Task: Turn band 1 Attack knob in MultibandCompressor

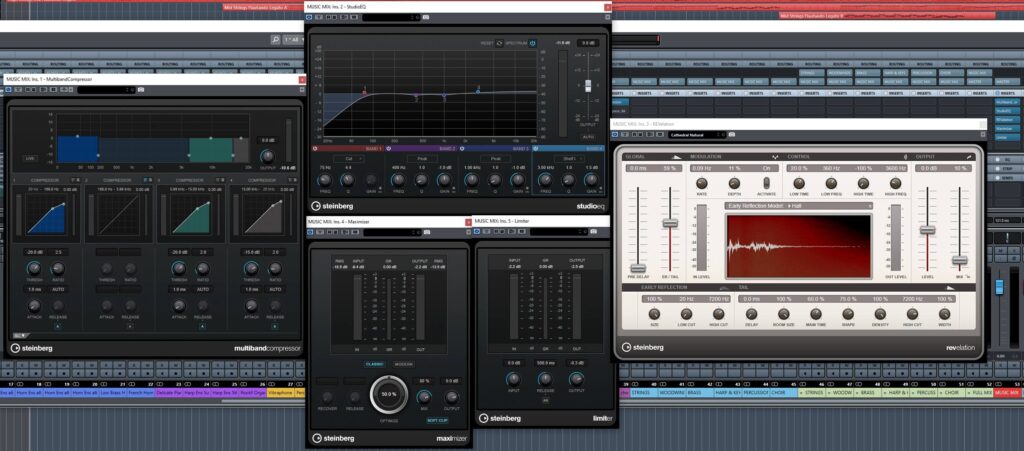Action: click(33, 305)
